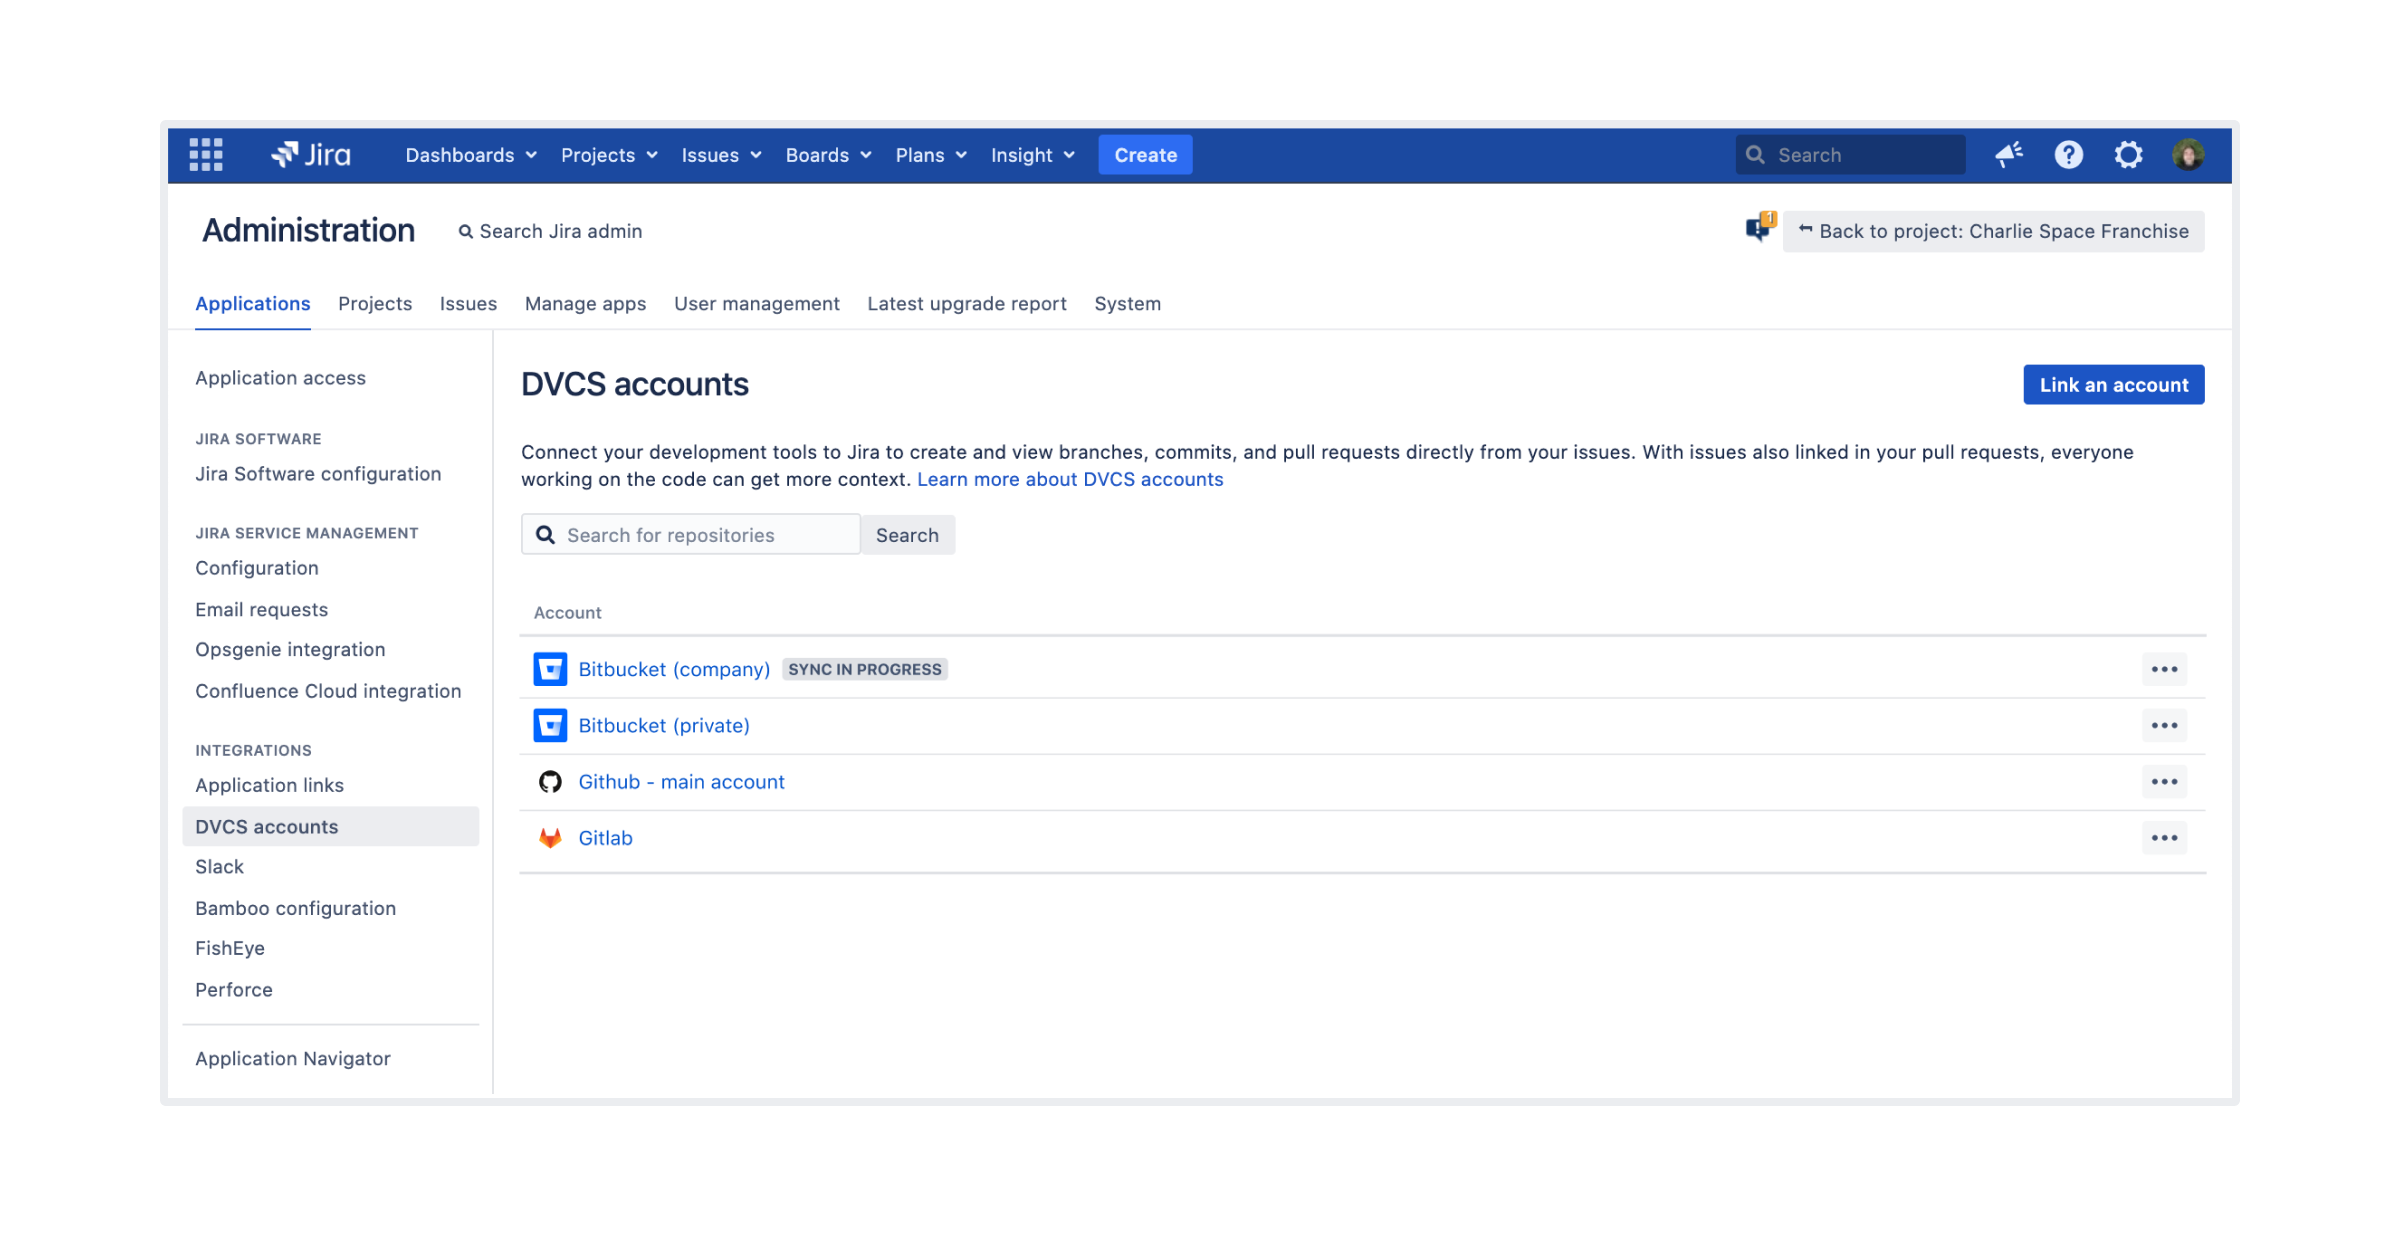Click the Jira logo

click(x=311, y=155)
